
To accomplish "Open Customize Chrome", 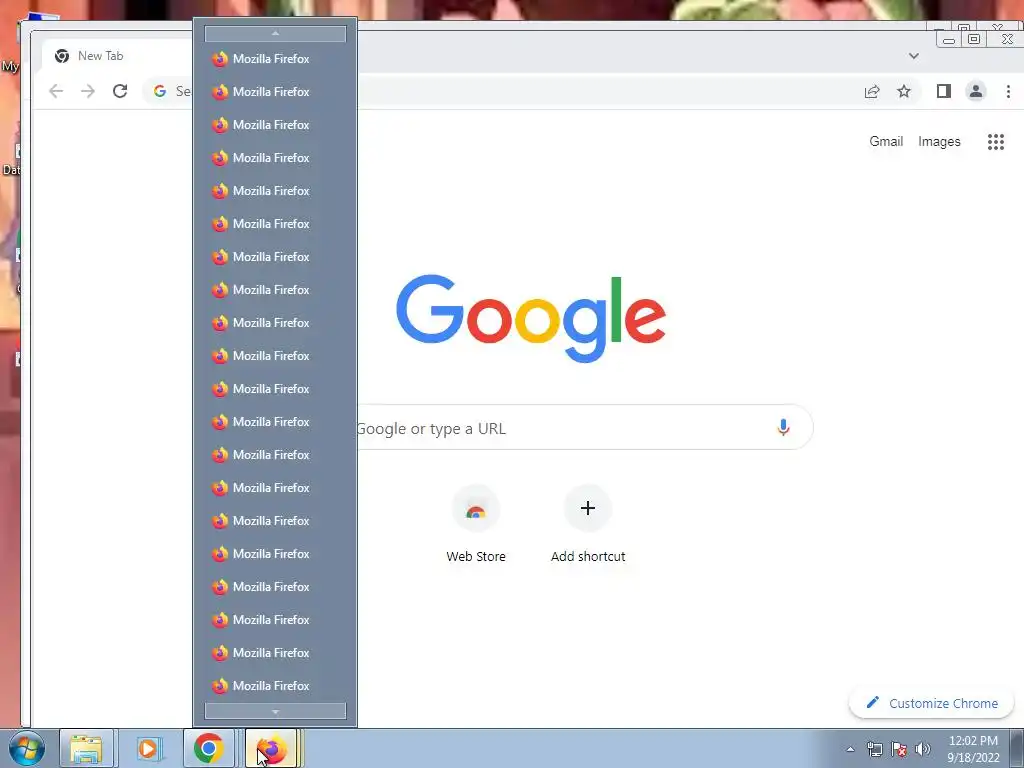I will [931, 703].
